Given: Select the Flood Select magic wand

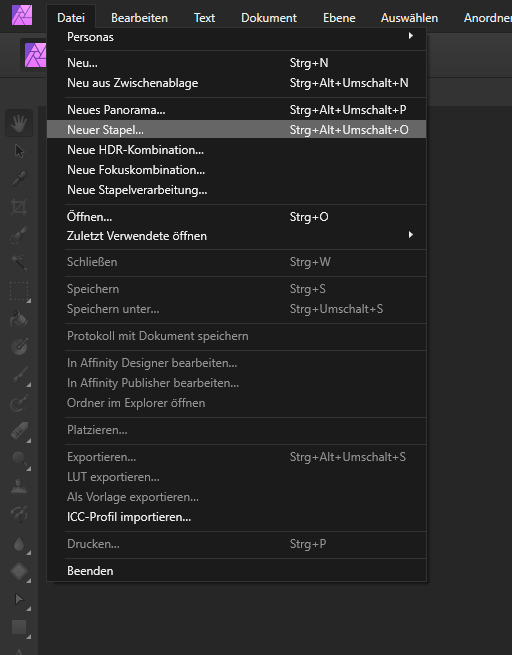Looking at the screenshot, I should click(19, 262).
